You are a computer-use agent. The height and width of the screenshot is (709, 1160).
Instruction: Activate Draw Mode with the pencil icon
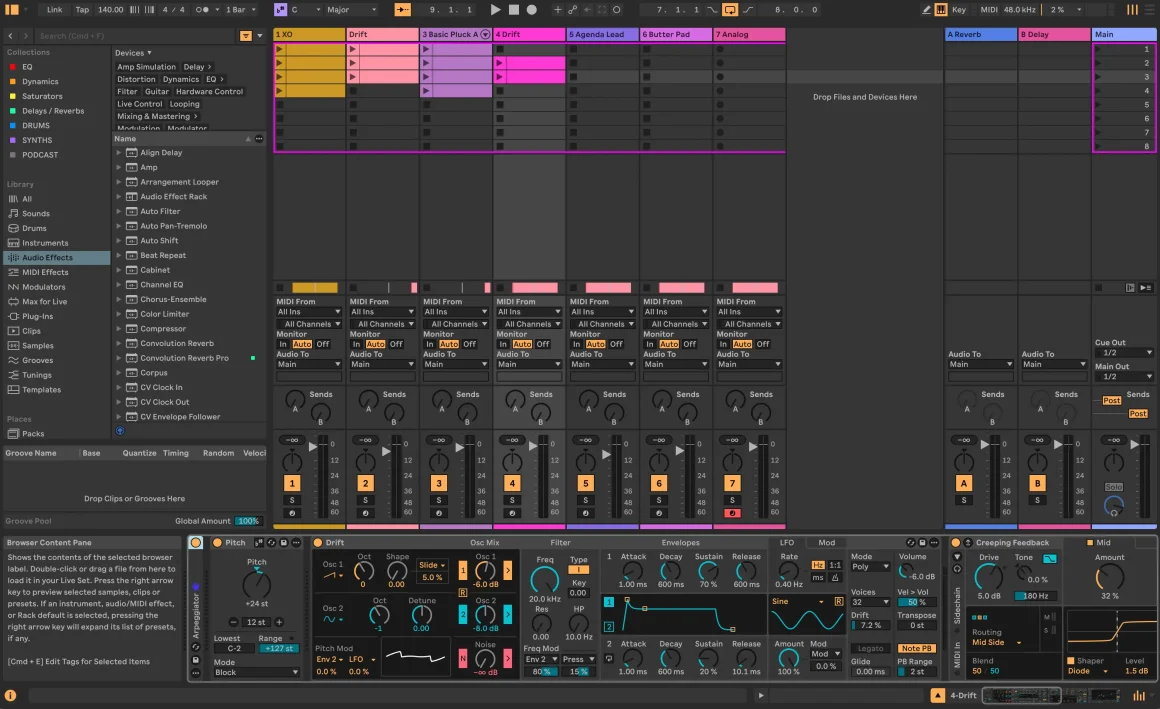click(x=925, y=9)
